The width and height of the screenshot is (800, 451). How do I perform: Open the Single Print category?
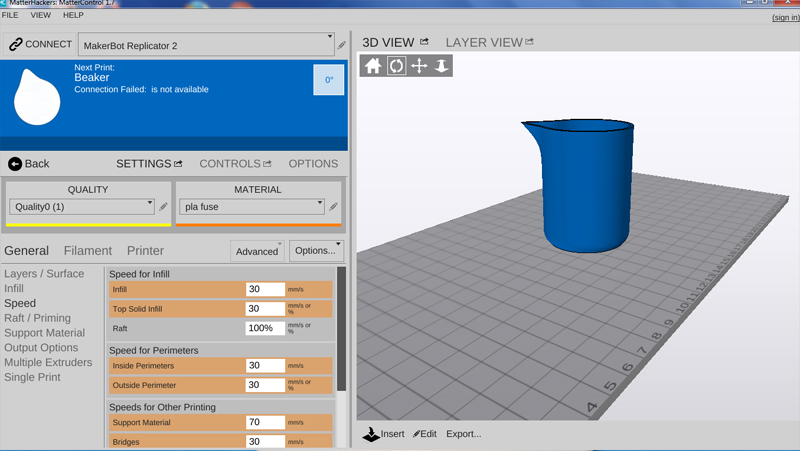pyautogui.click(x=32, y=377)
